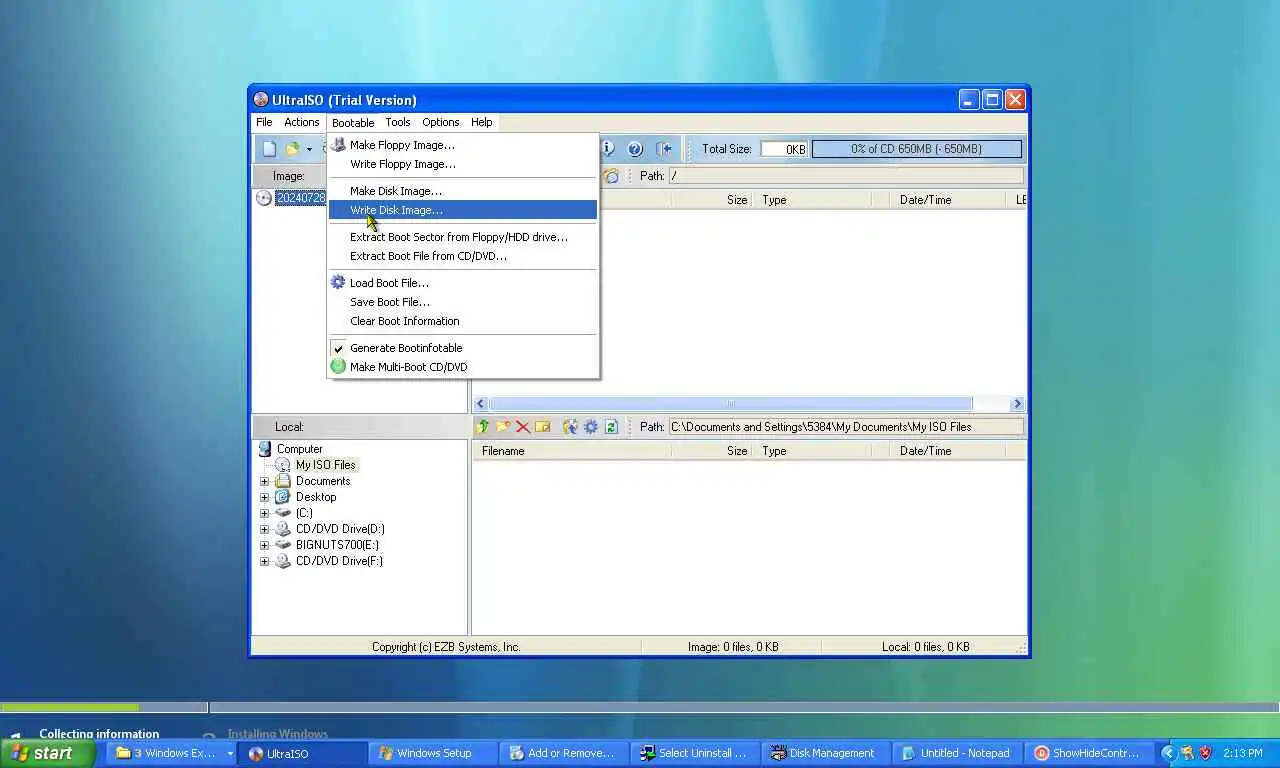Switch to Disk Management in the taskbar

(824, 753)
